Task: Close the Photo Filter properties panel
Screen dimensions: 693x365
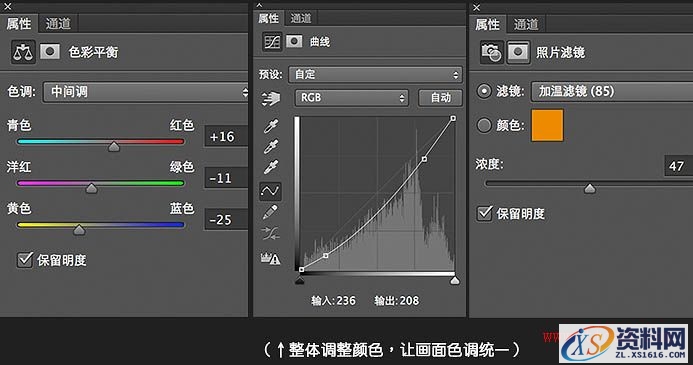Action: coord(476,8)
